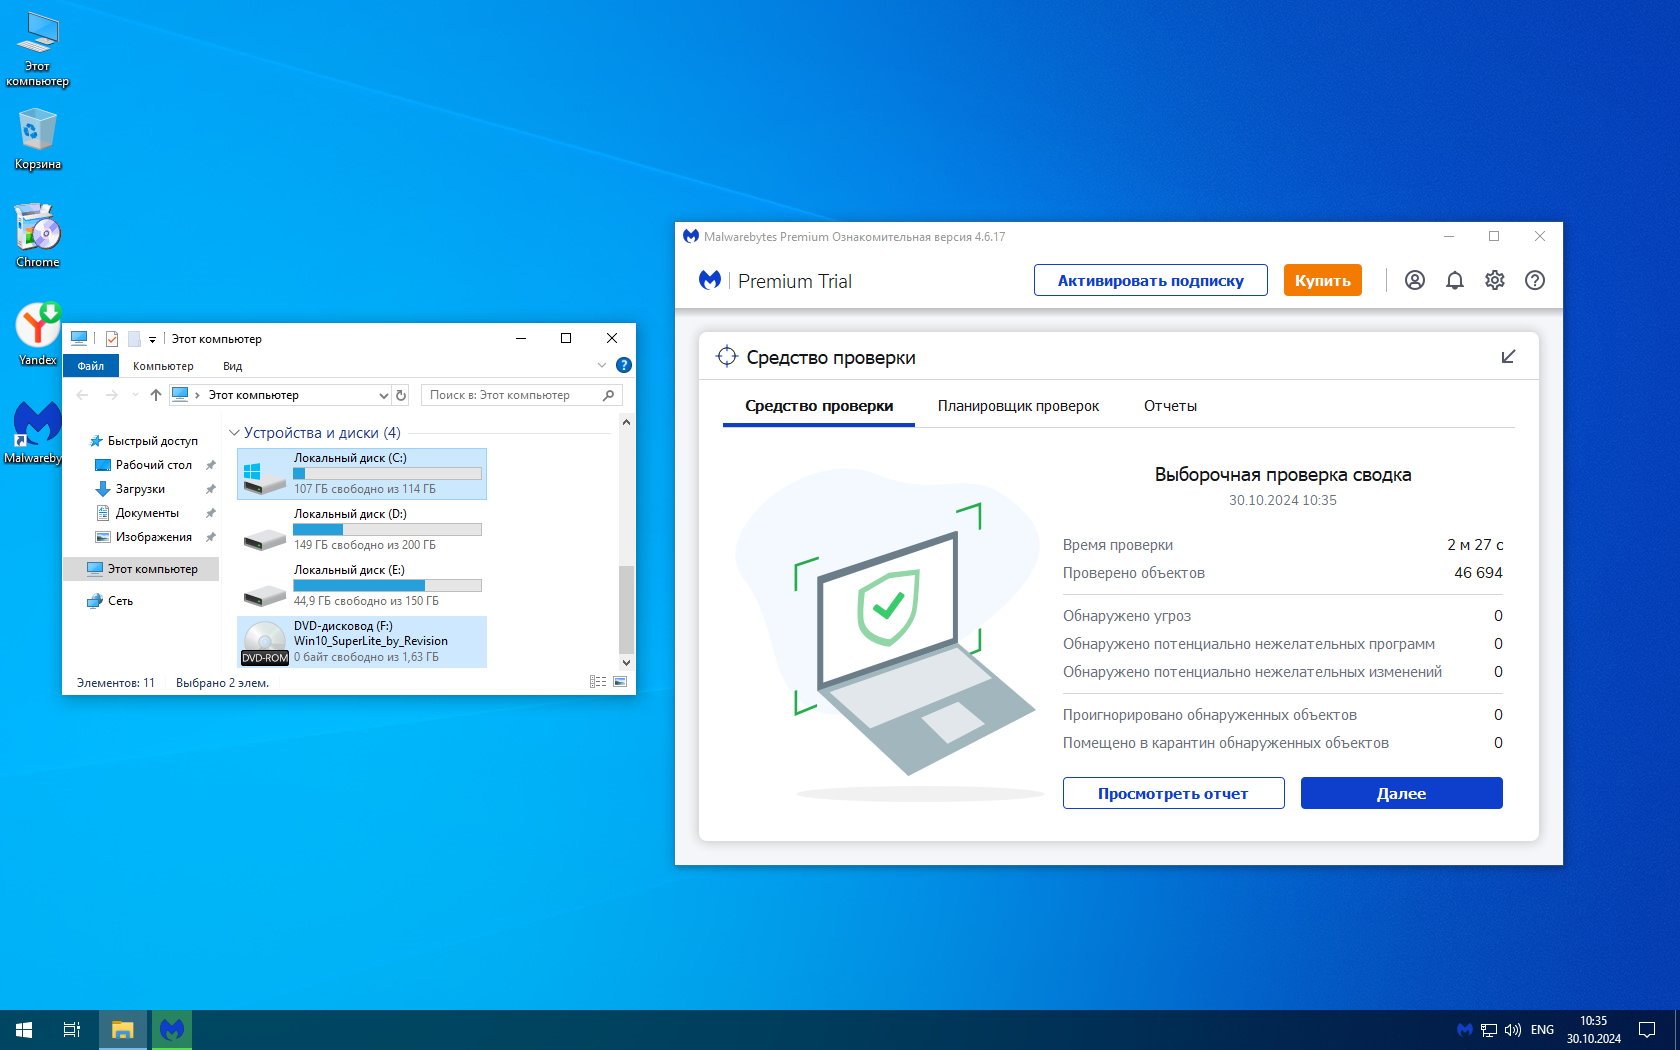
Task: Switch to the Отчеты tab
Action: [1170, 406]
